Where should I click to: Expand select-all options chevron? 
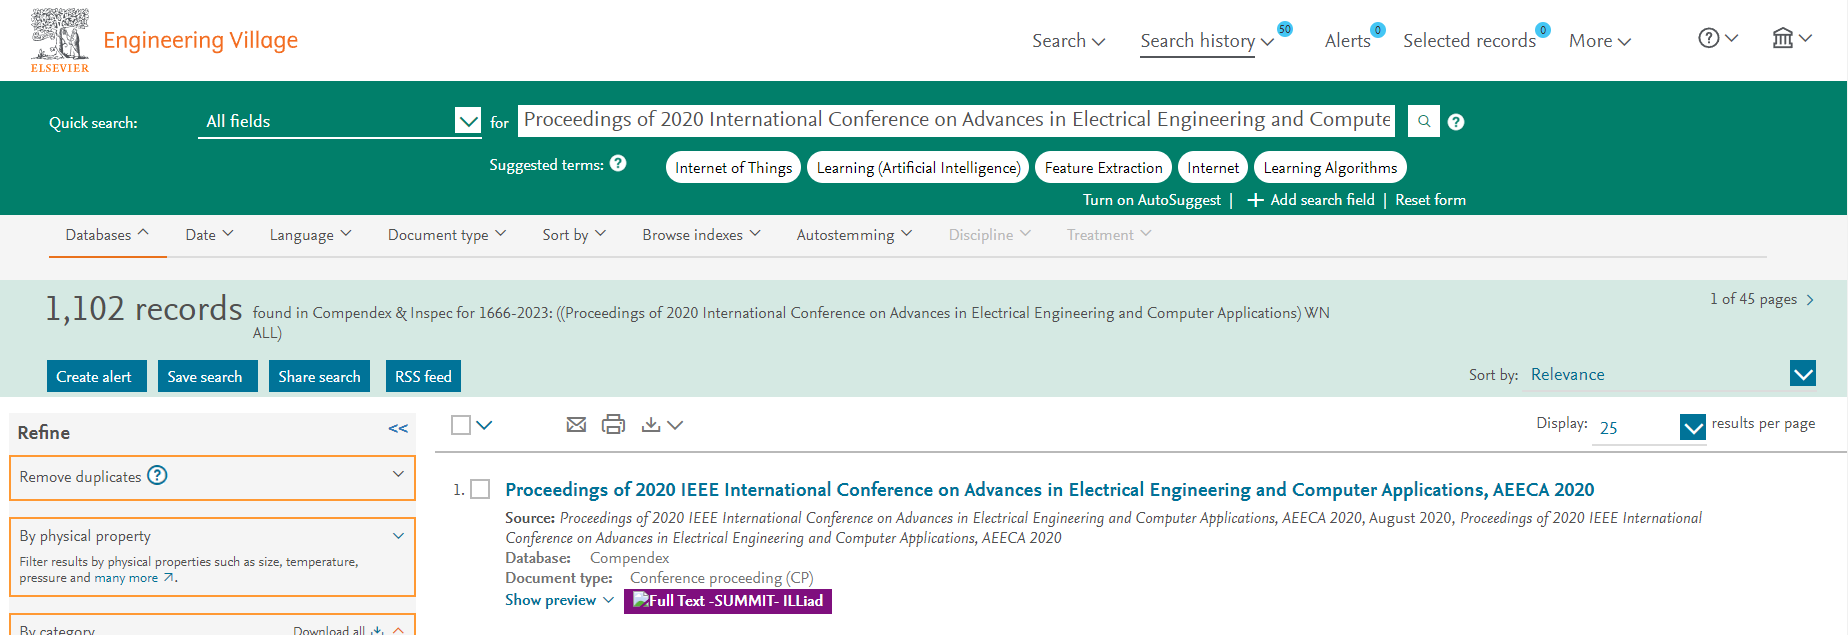(x=484, y=425)
